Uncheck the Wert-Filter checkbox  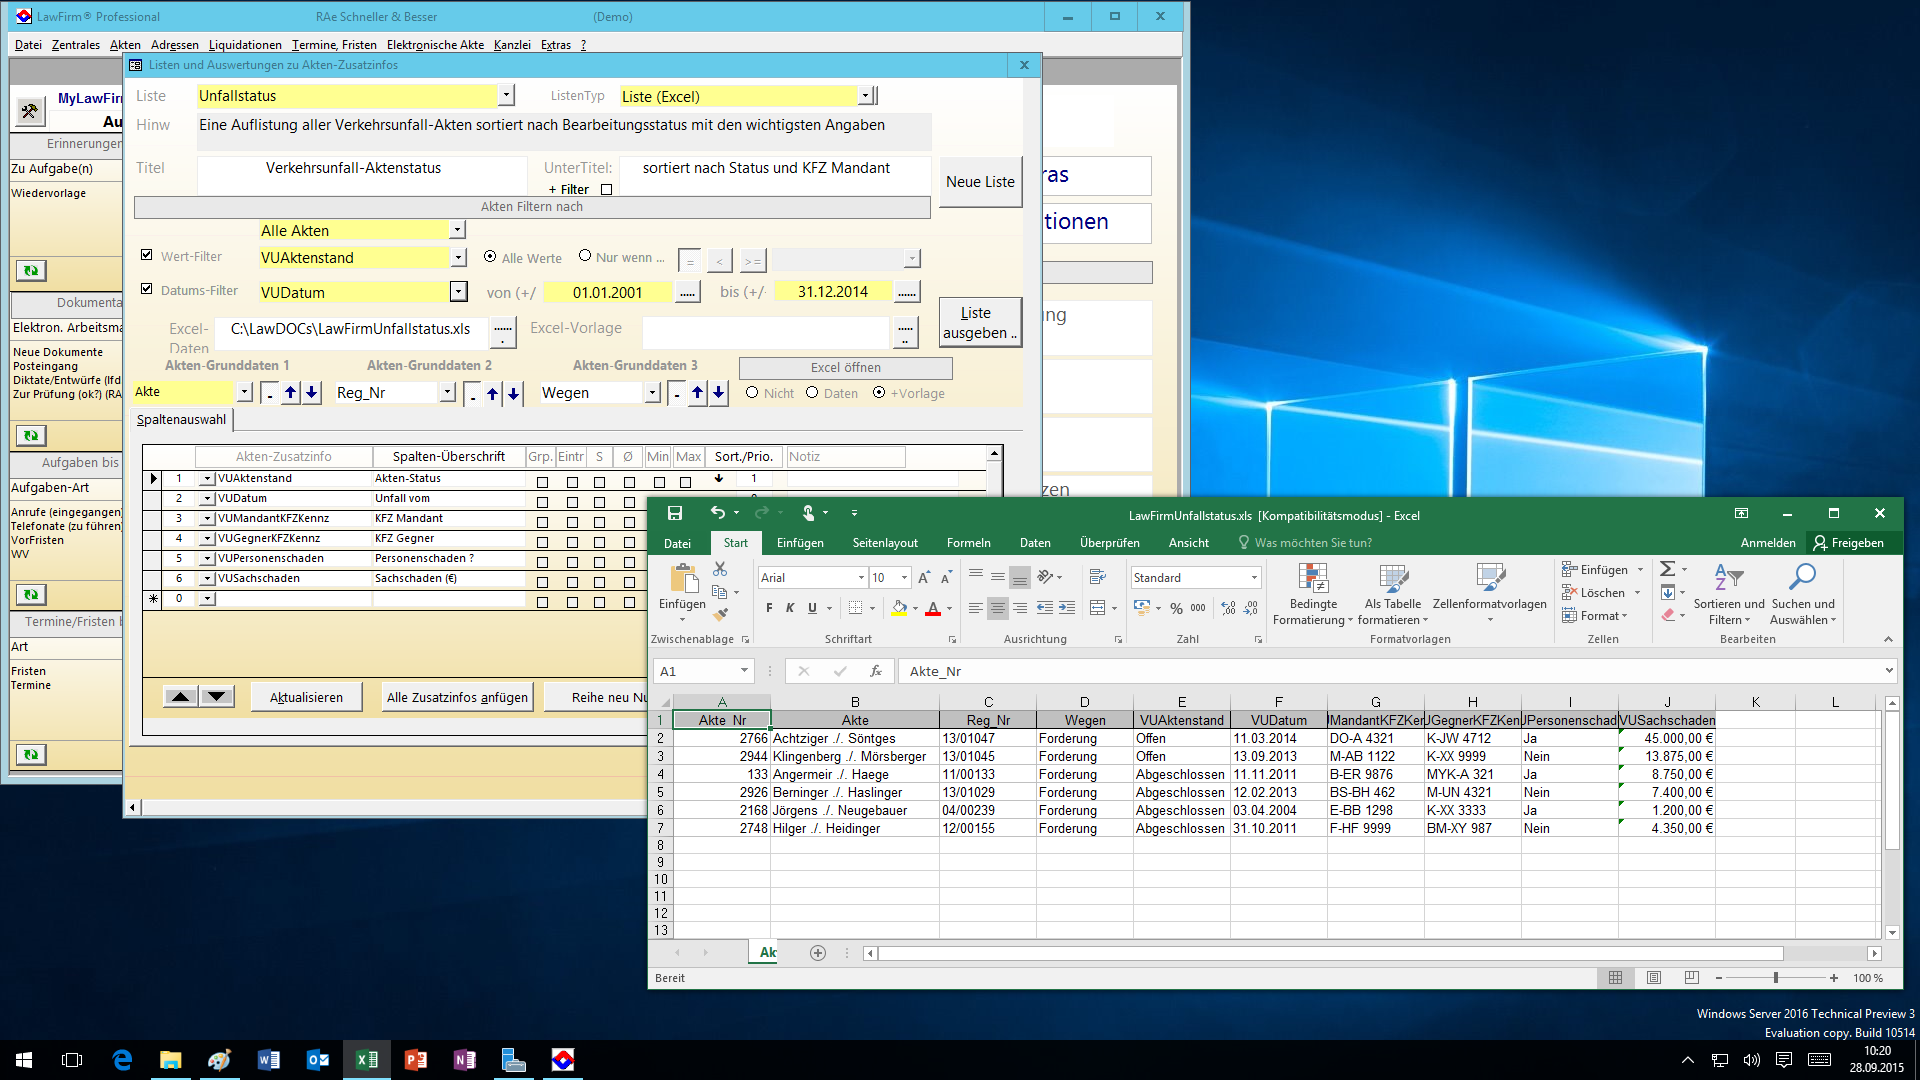[147, 255]
